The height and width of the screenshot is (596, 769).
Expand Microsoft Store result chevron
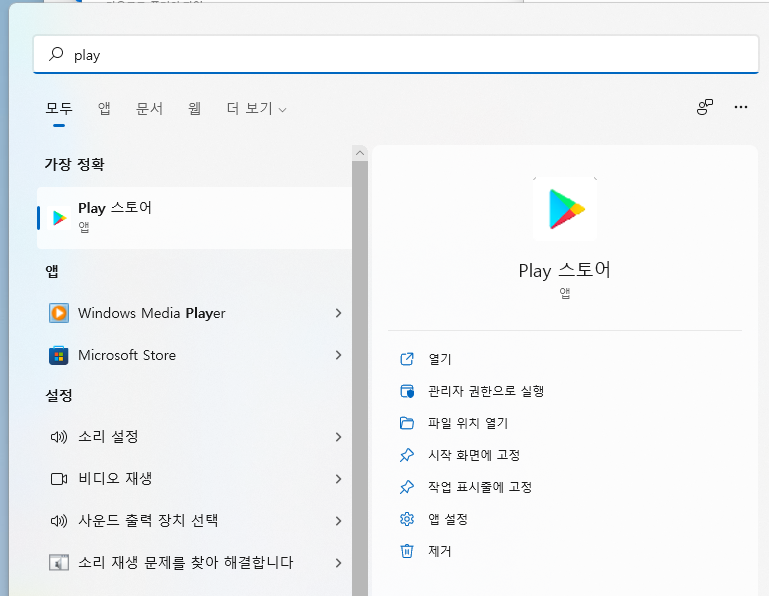pyautogui.click(x=338, y=355)
